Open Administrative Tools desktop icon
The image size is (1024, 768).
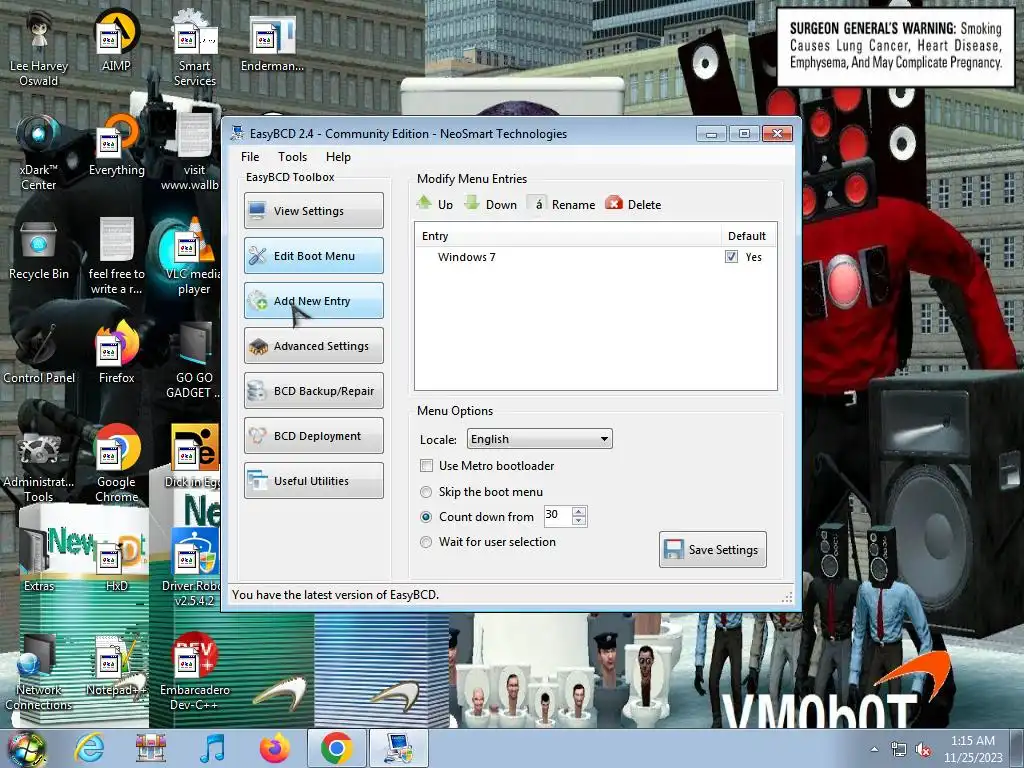click(x=39, y=466)
